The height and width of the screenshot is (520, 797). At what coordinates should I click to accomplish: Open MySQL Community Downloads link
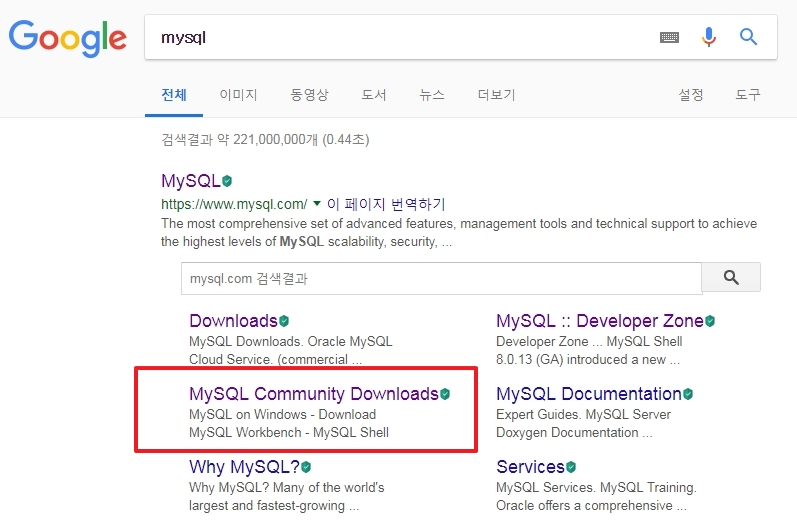tap(314, 394)
